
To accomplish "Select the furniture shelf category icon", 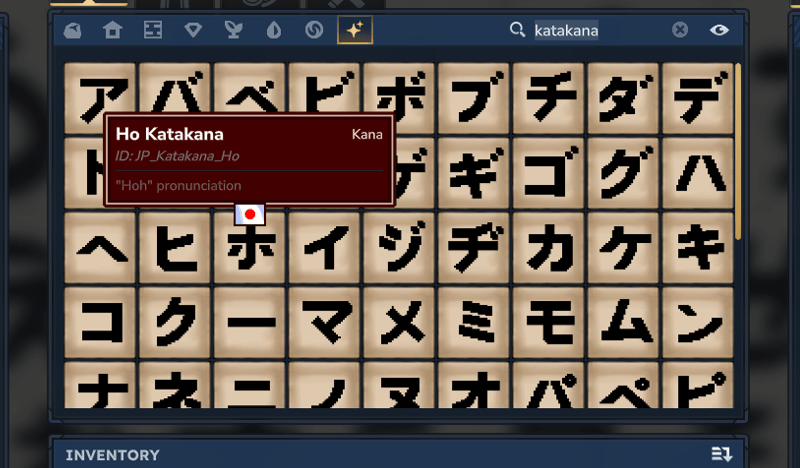I will click(x=153, y=30).
